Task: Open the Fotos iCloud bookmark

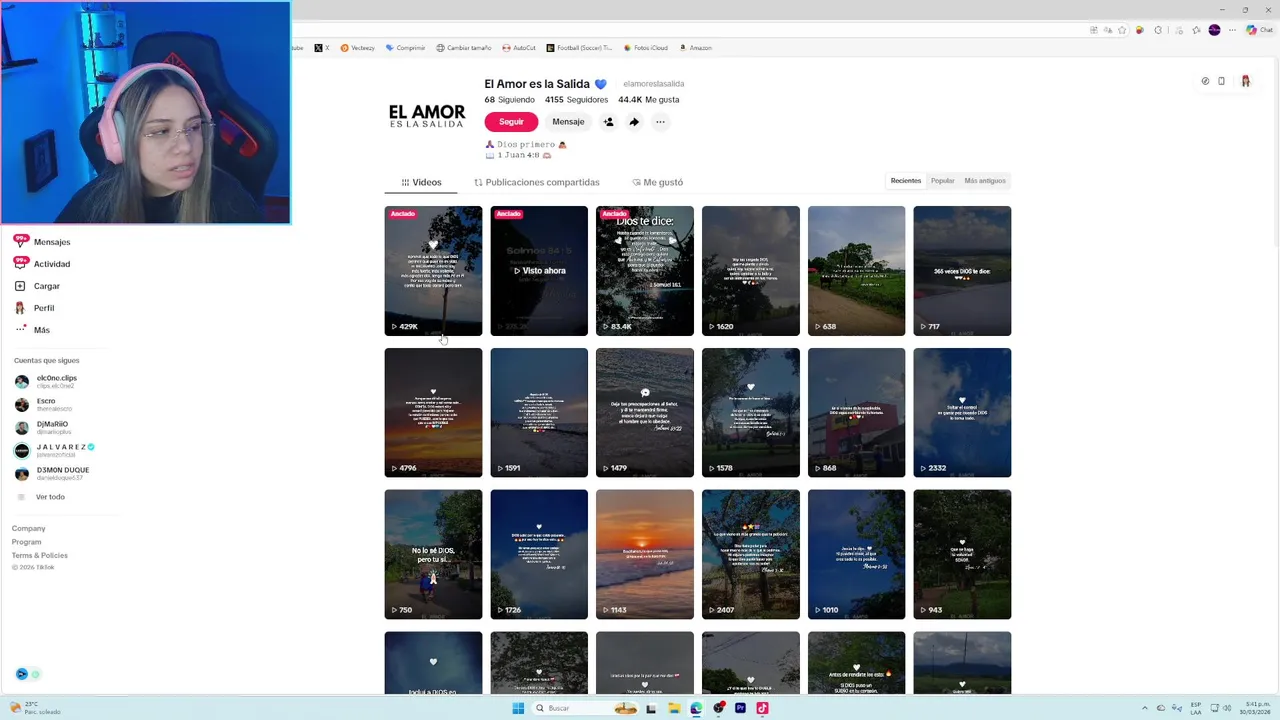Action: coord(645,47)
